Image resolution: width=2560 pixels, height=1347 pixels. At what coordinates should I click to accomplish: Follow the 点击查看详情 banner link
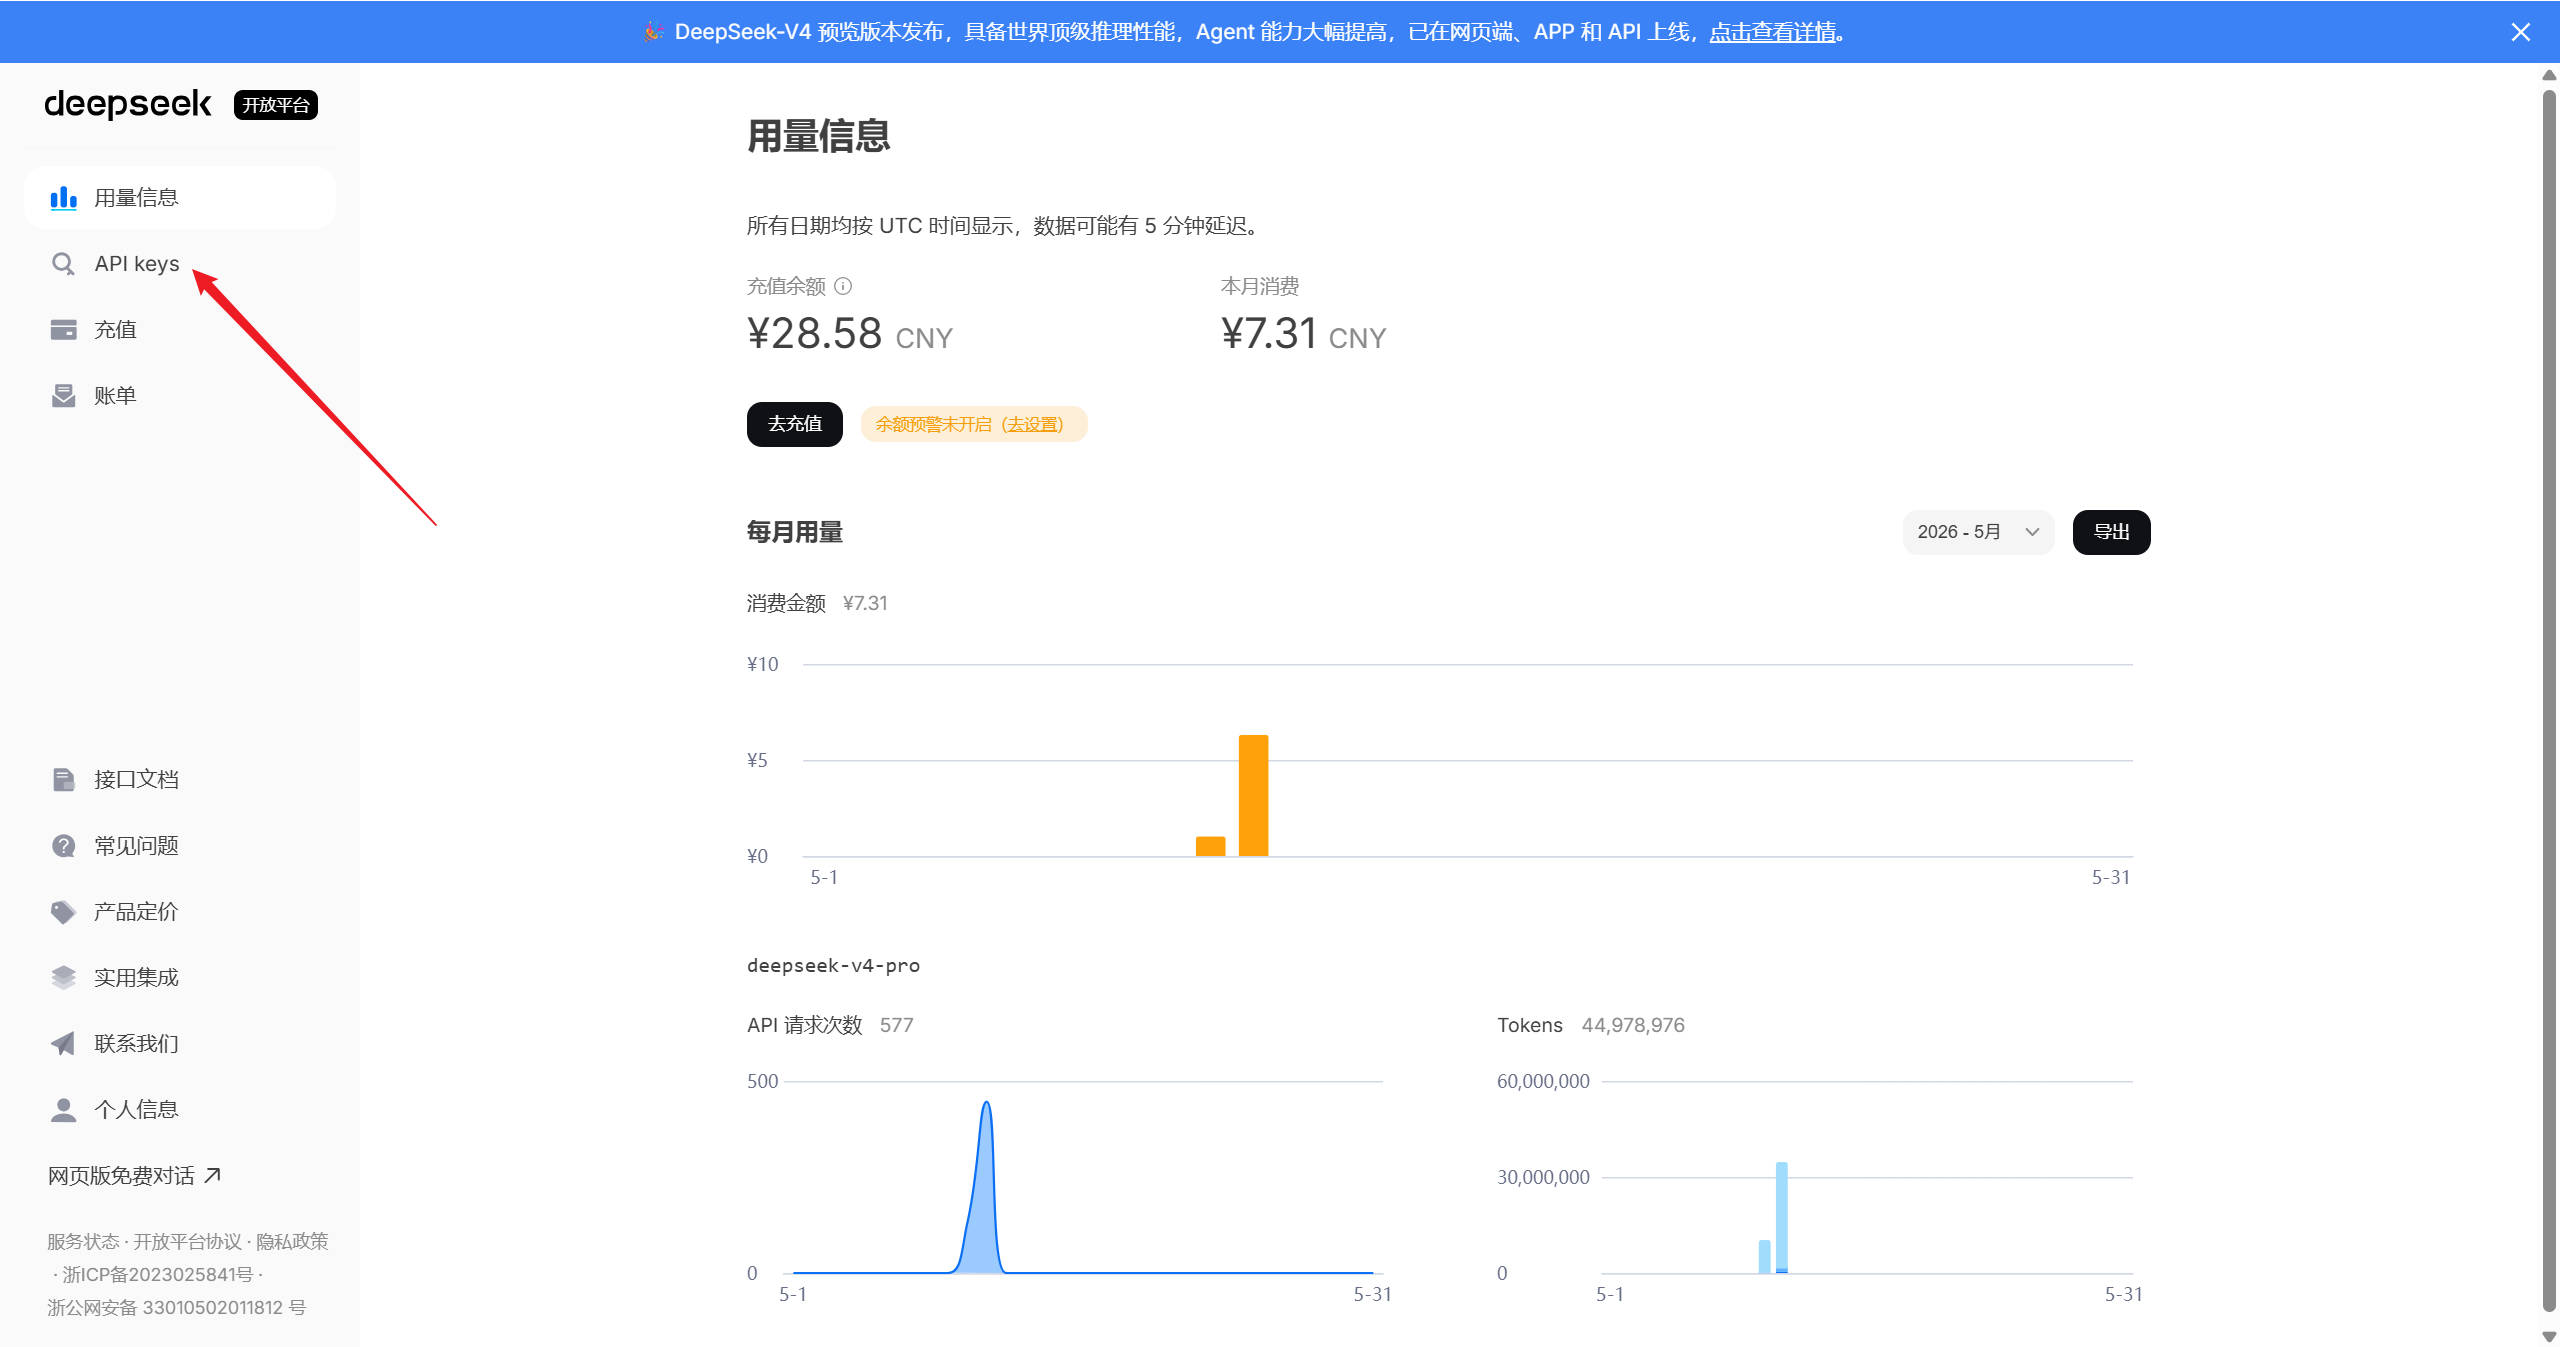(1772, 32)
